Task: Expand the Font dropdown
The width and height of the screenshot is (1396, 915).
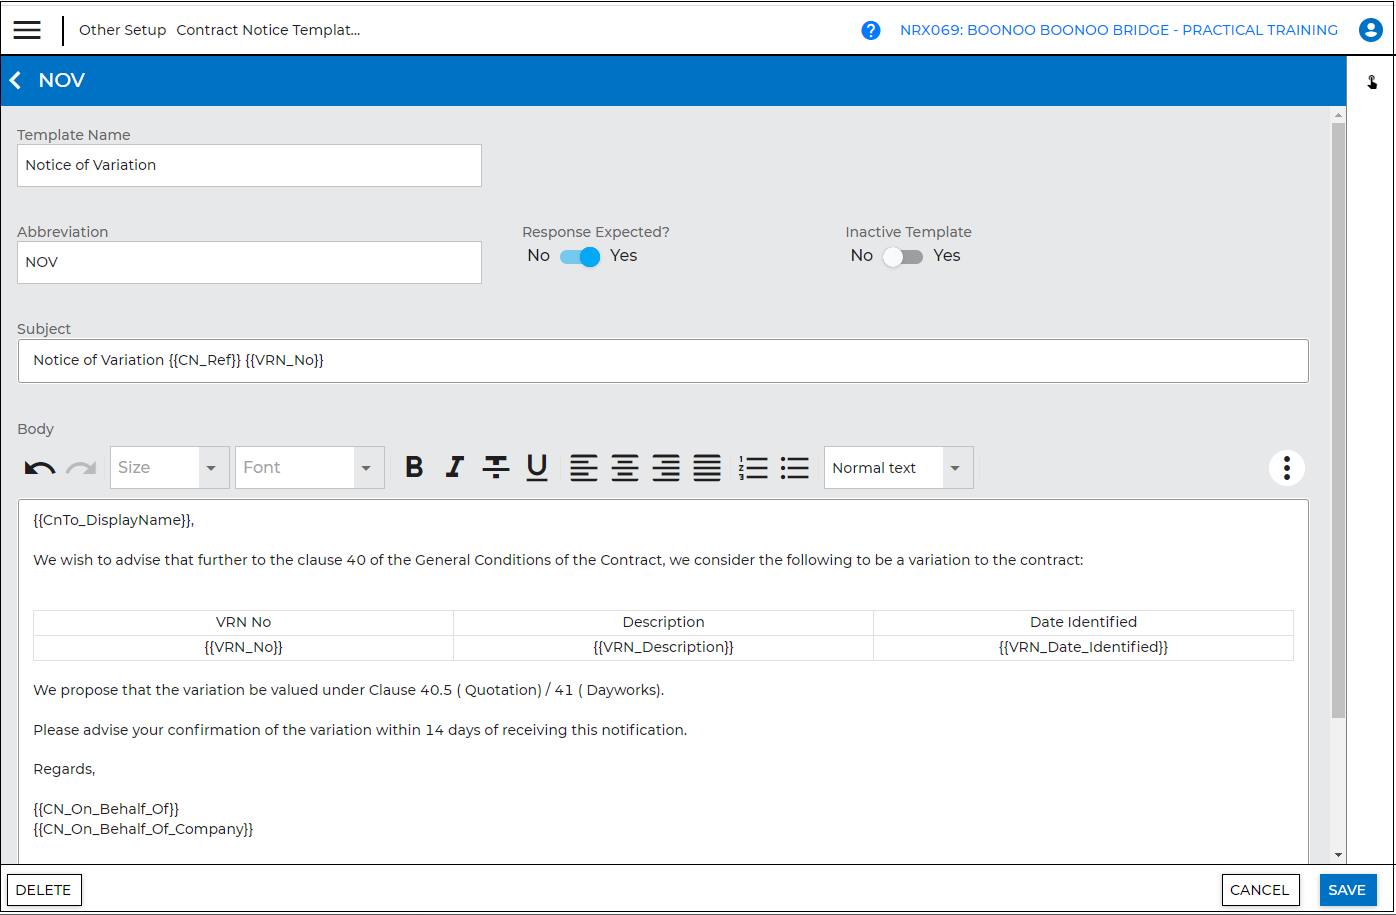Action: tap(366, 468)
